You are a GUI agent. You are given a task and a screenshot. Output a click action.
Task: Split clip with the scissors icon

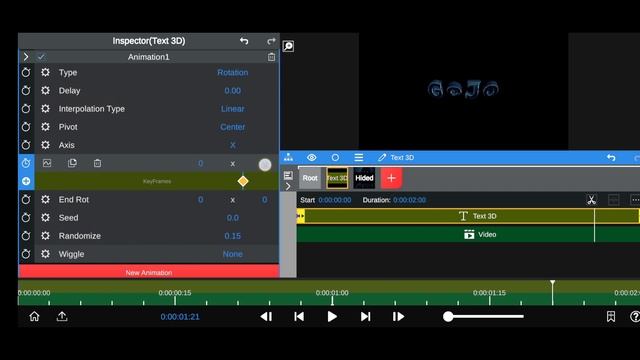click(x=591, y=200)
